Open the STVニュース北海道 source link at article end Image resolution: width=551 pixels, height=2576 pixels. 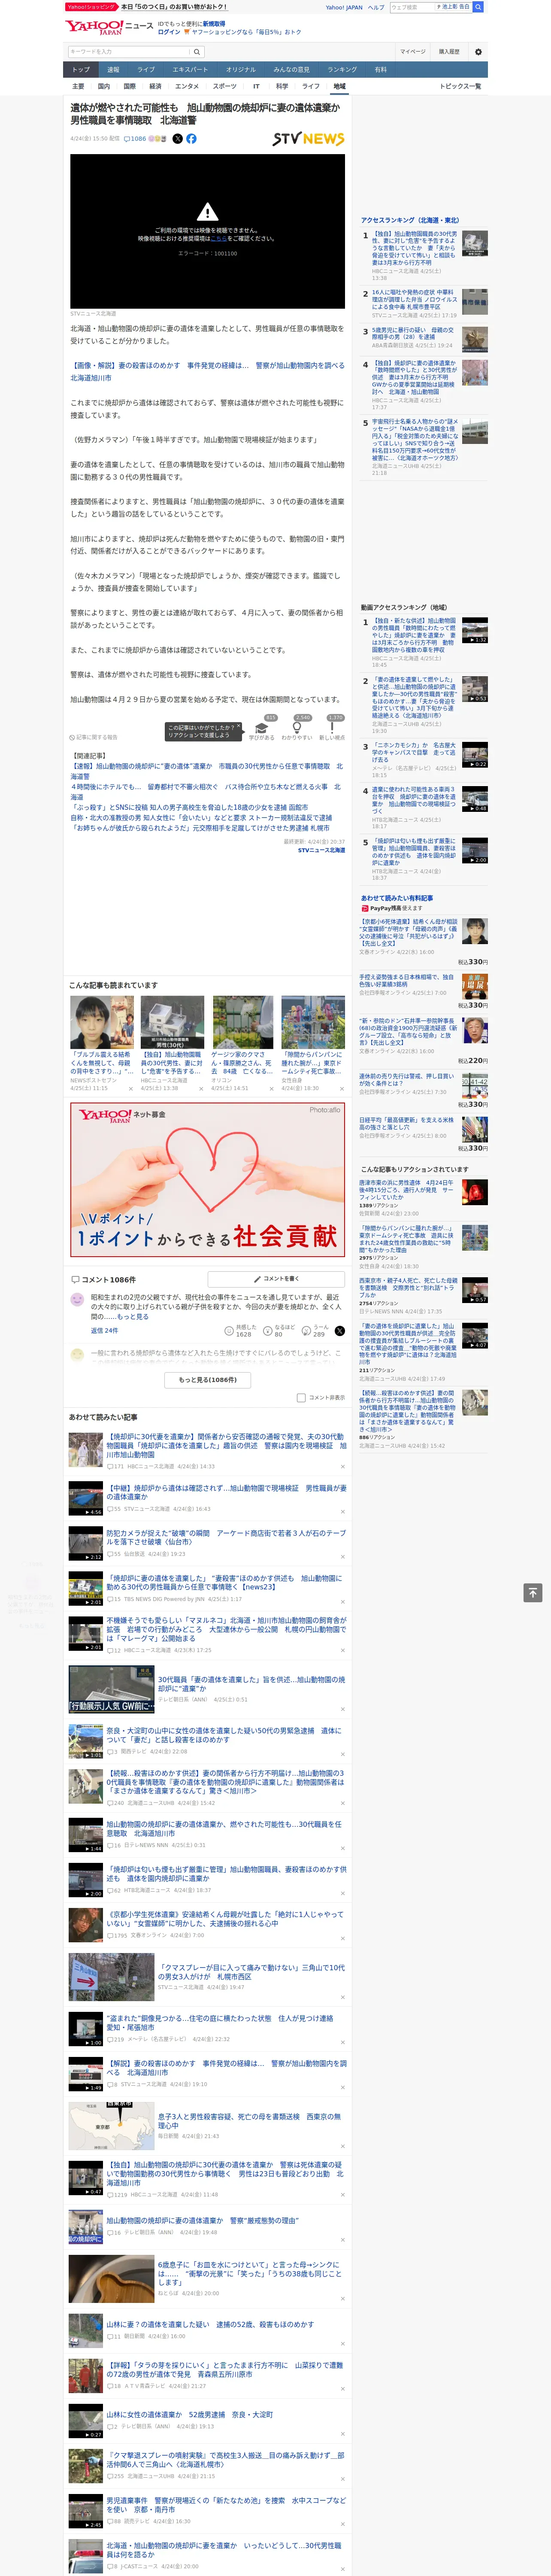point(321,851)
